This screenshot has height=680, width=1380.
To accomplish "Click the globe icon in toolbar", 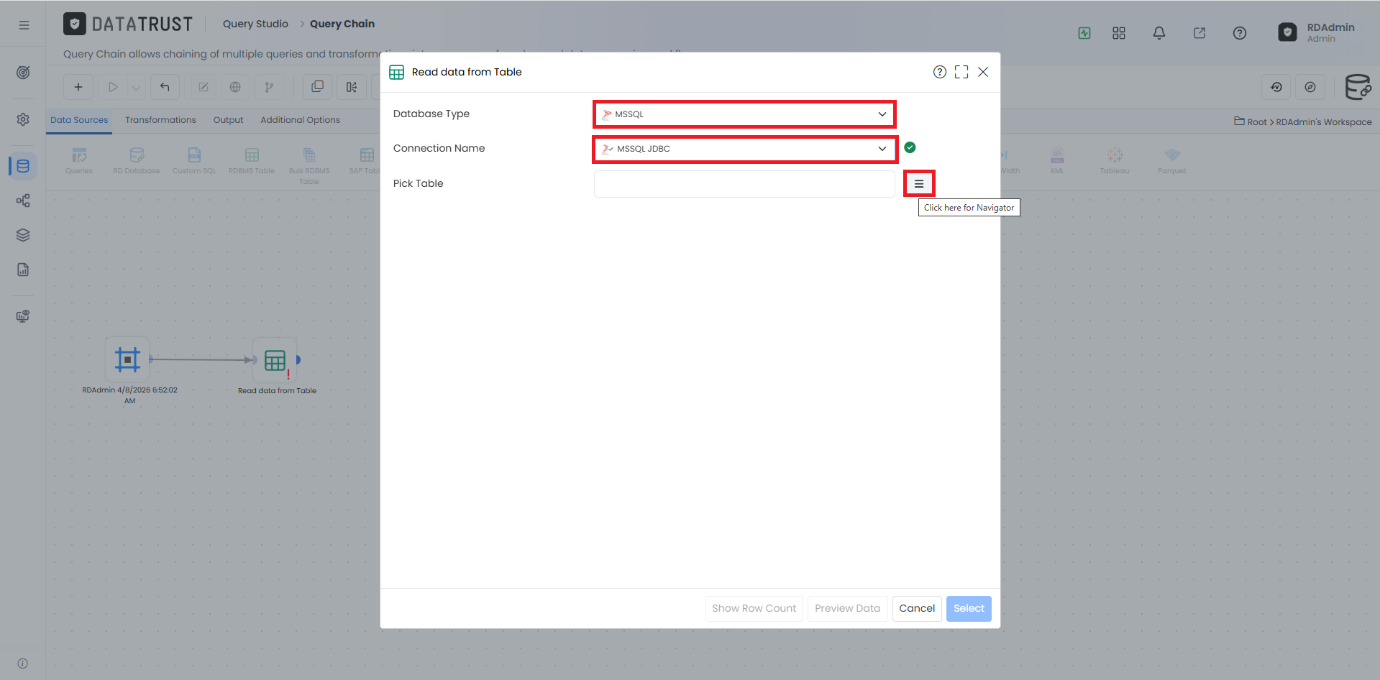I will tap(235, 87).
